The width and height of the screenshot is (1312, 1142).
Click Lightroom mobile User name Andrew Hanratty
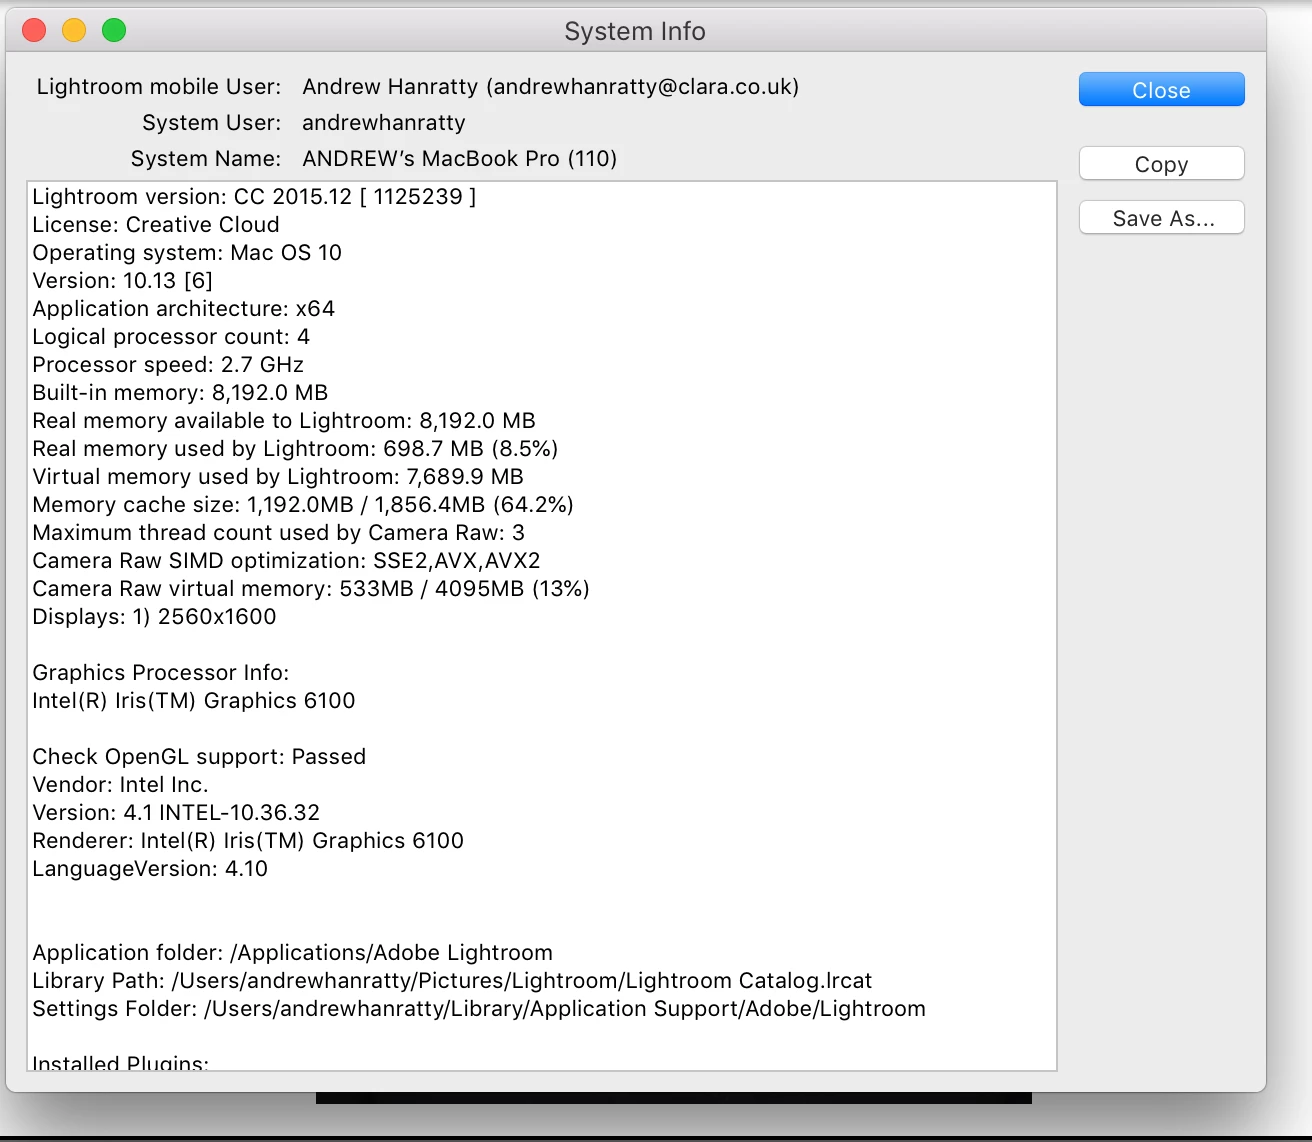(551, 86)
